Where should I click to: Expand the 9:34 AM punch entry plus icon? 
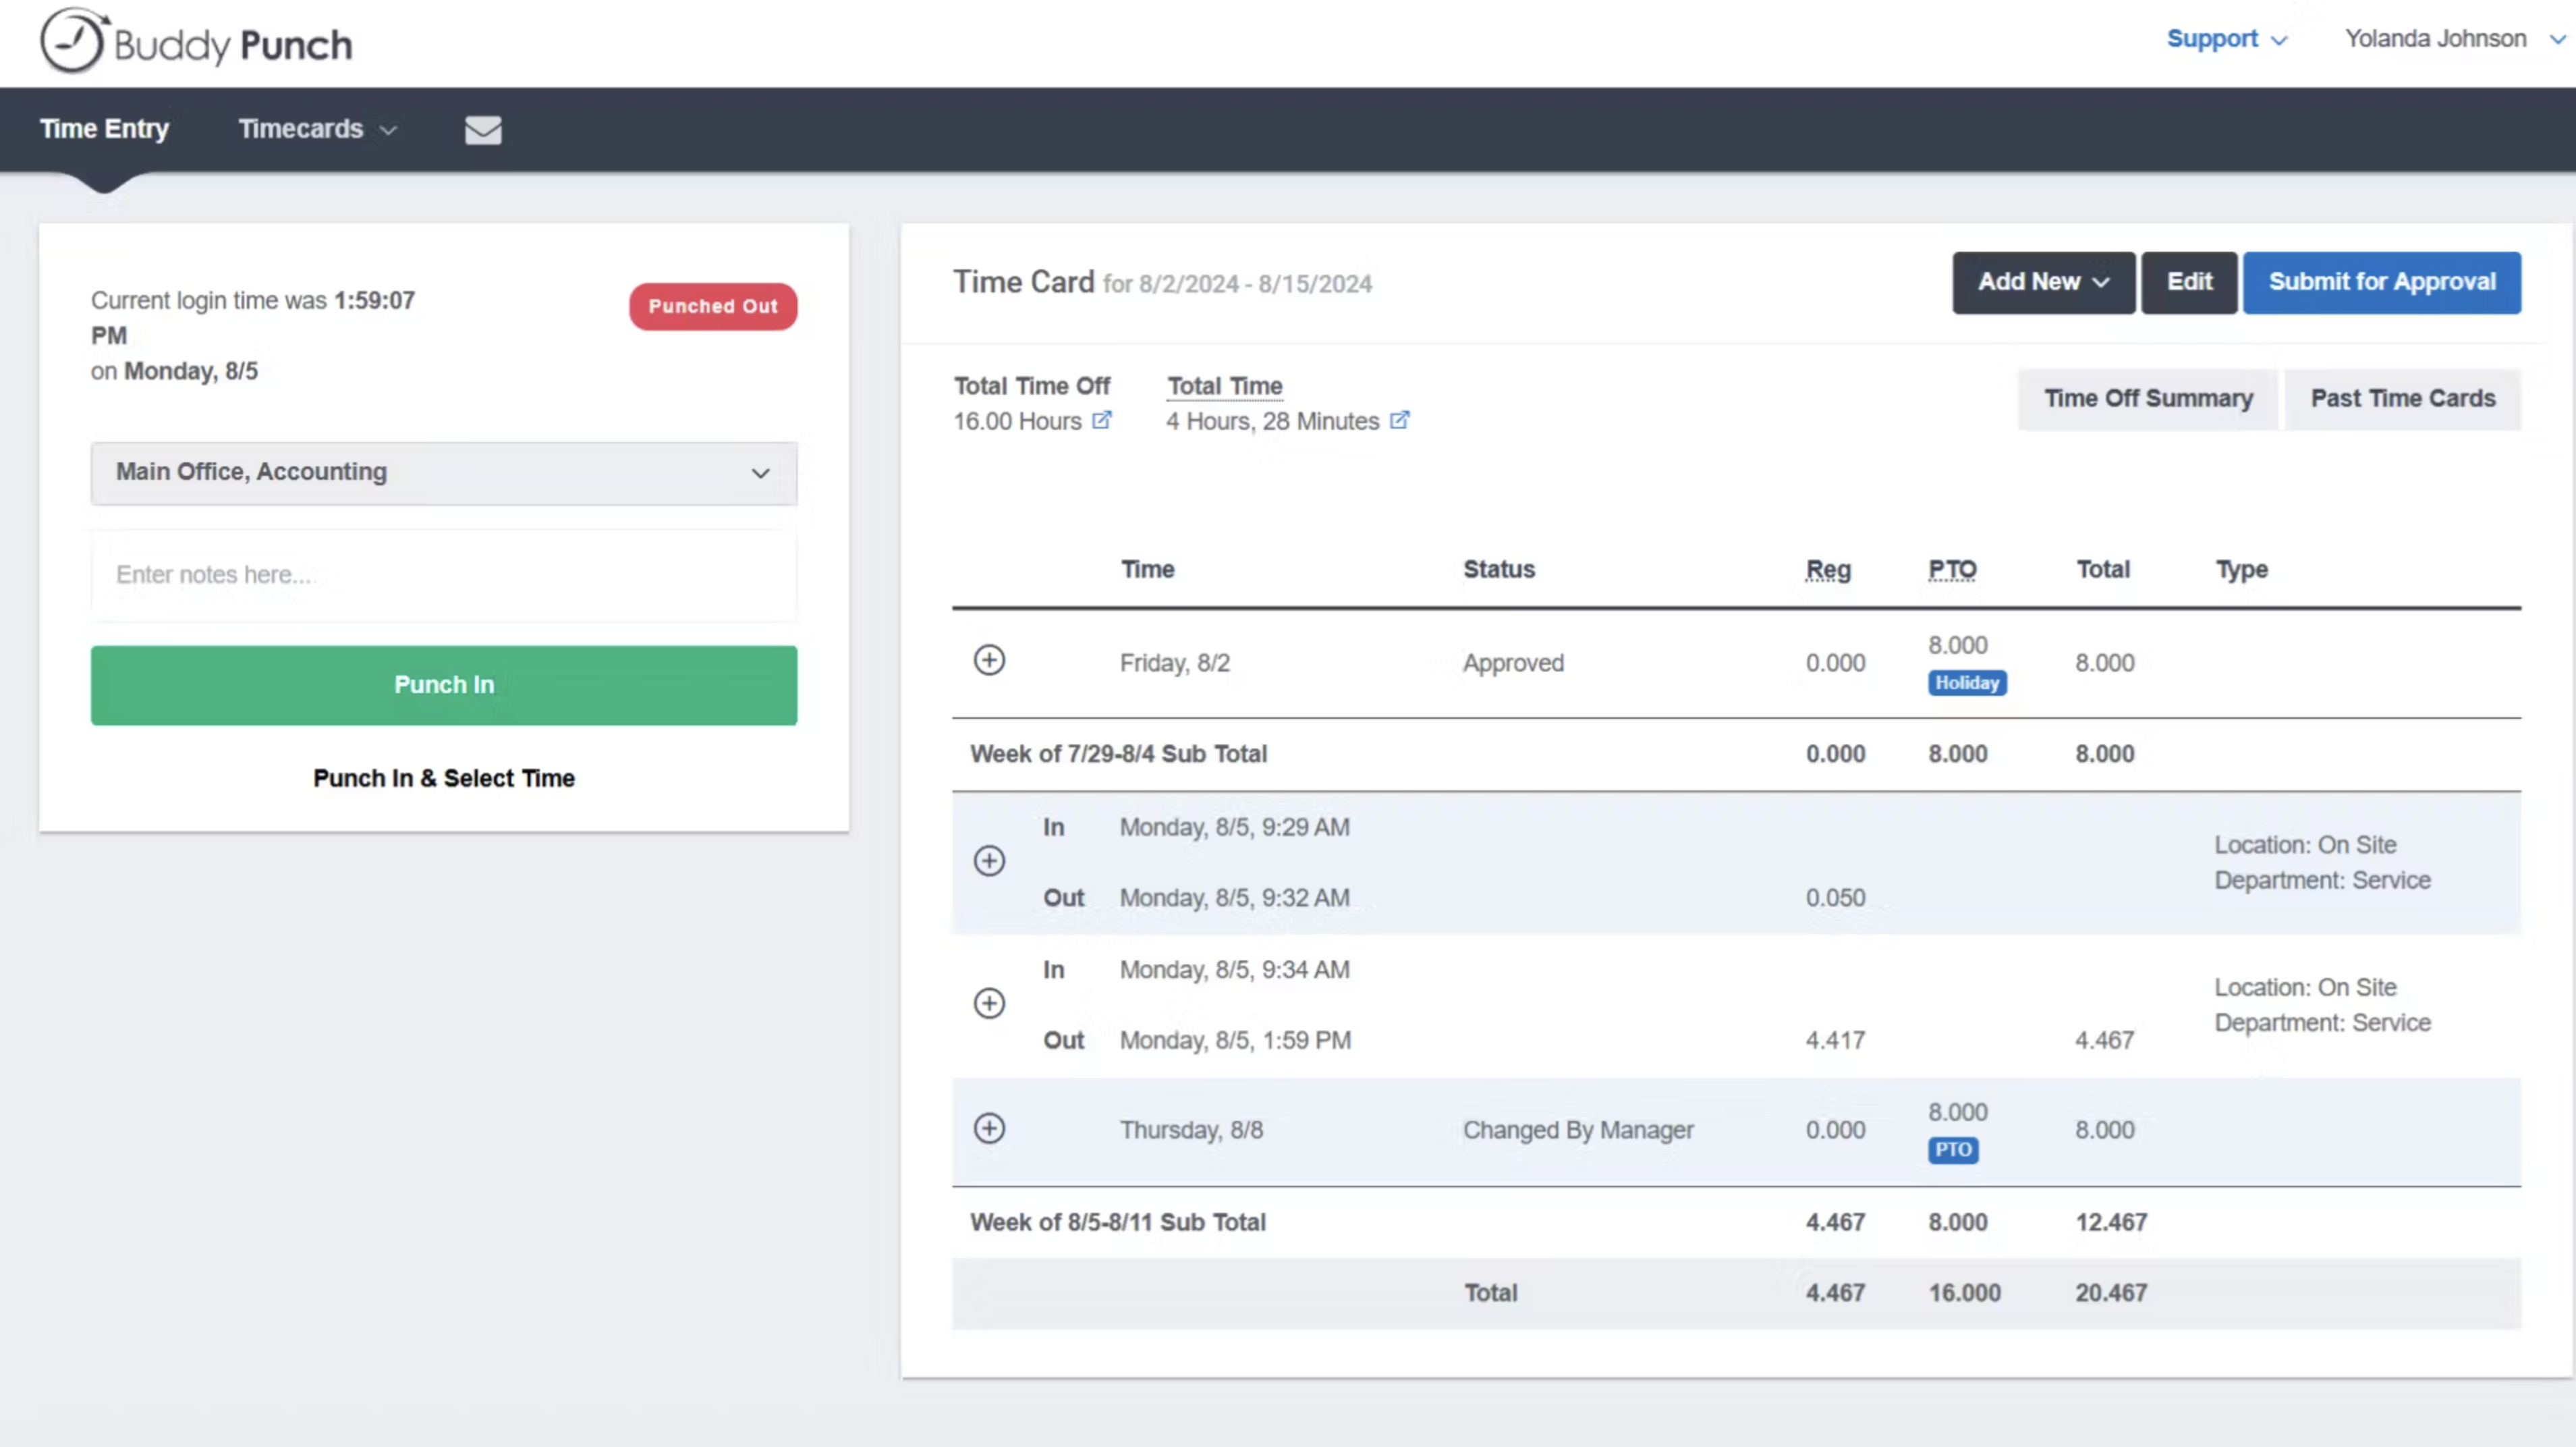989,1003
